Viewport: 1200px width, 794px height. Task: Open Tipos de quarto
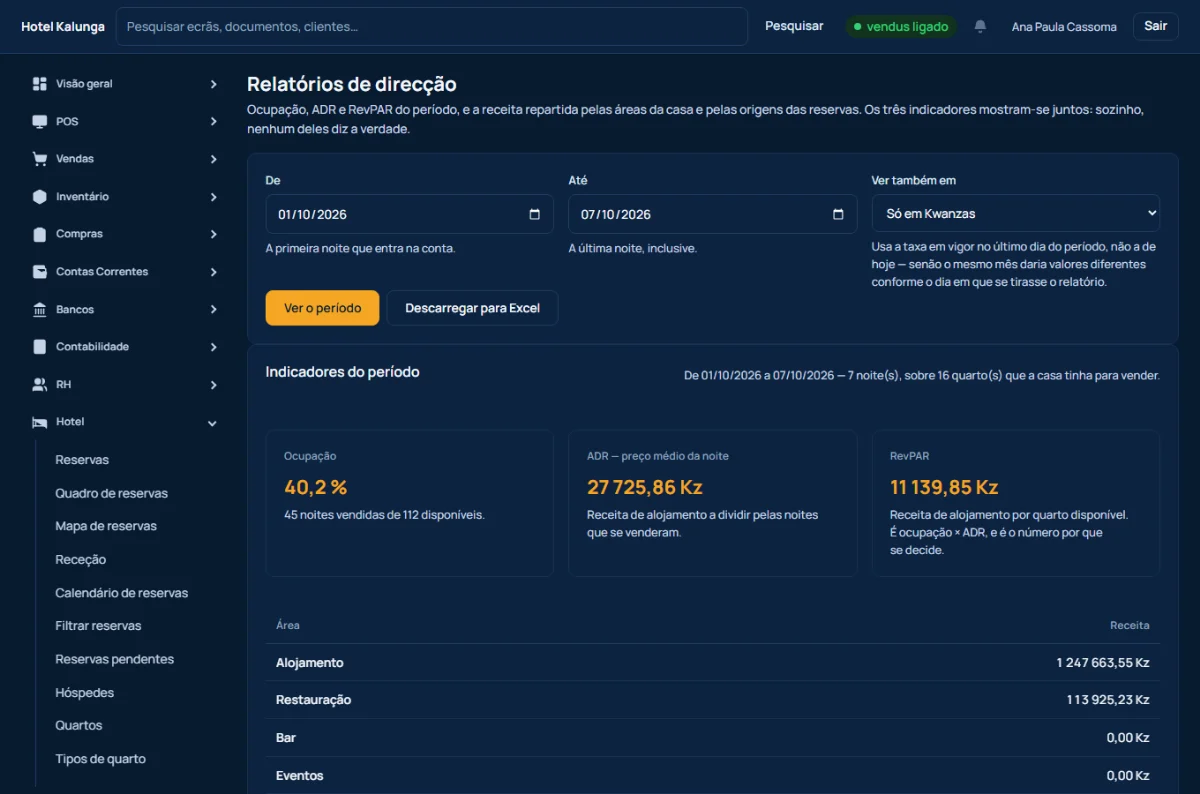coord(100,759)
